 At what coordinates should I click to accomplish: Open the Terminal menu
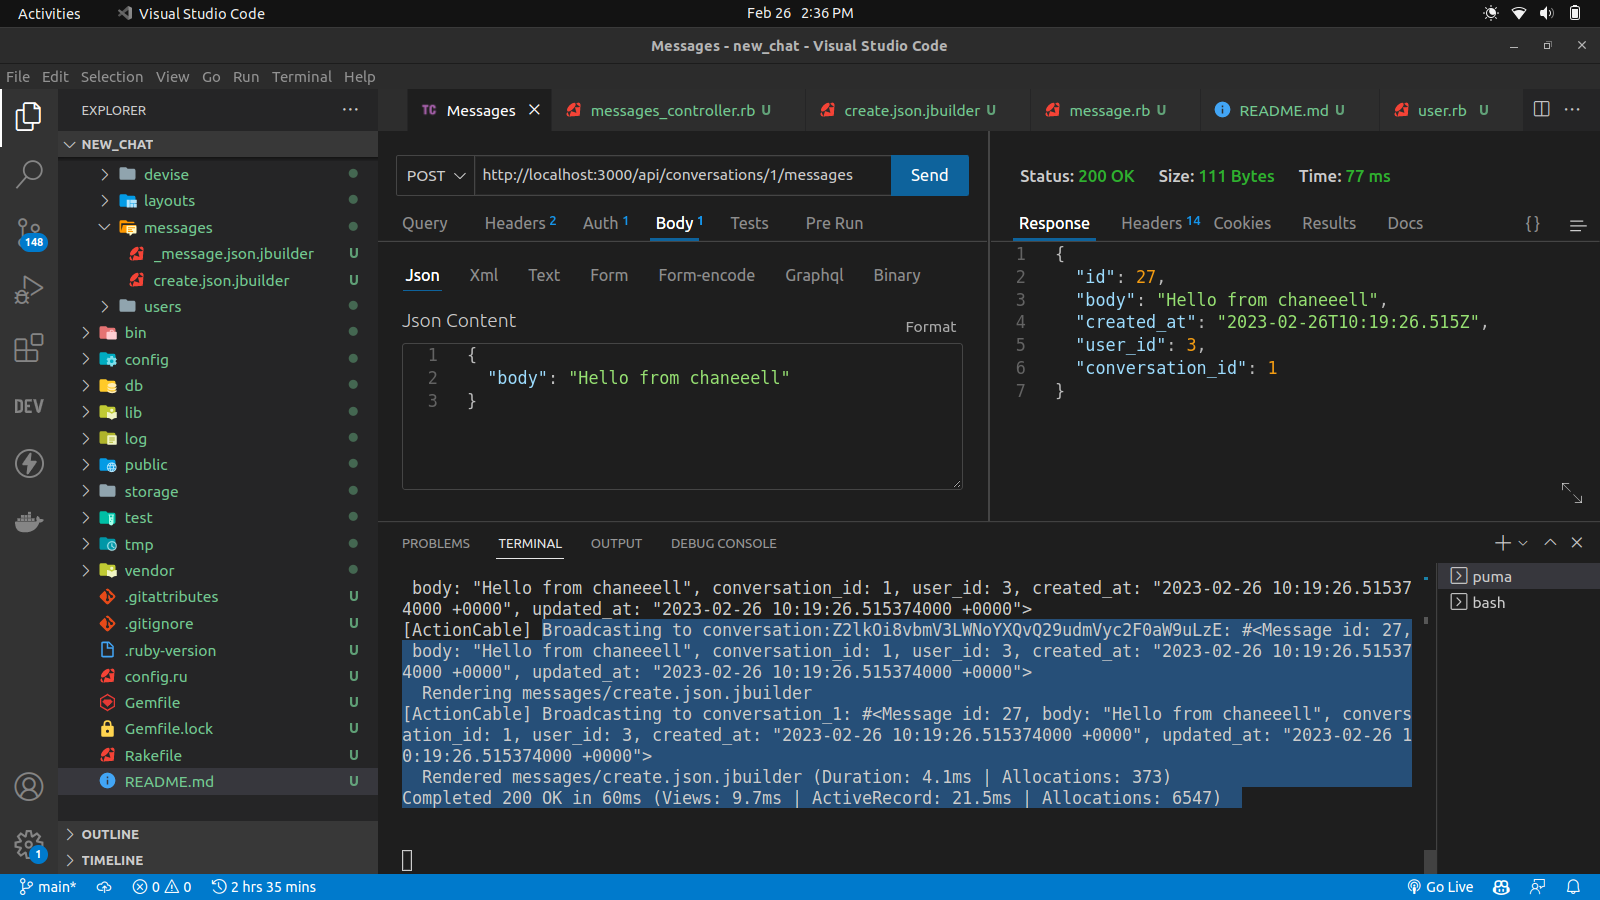[301, 77]
